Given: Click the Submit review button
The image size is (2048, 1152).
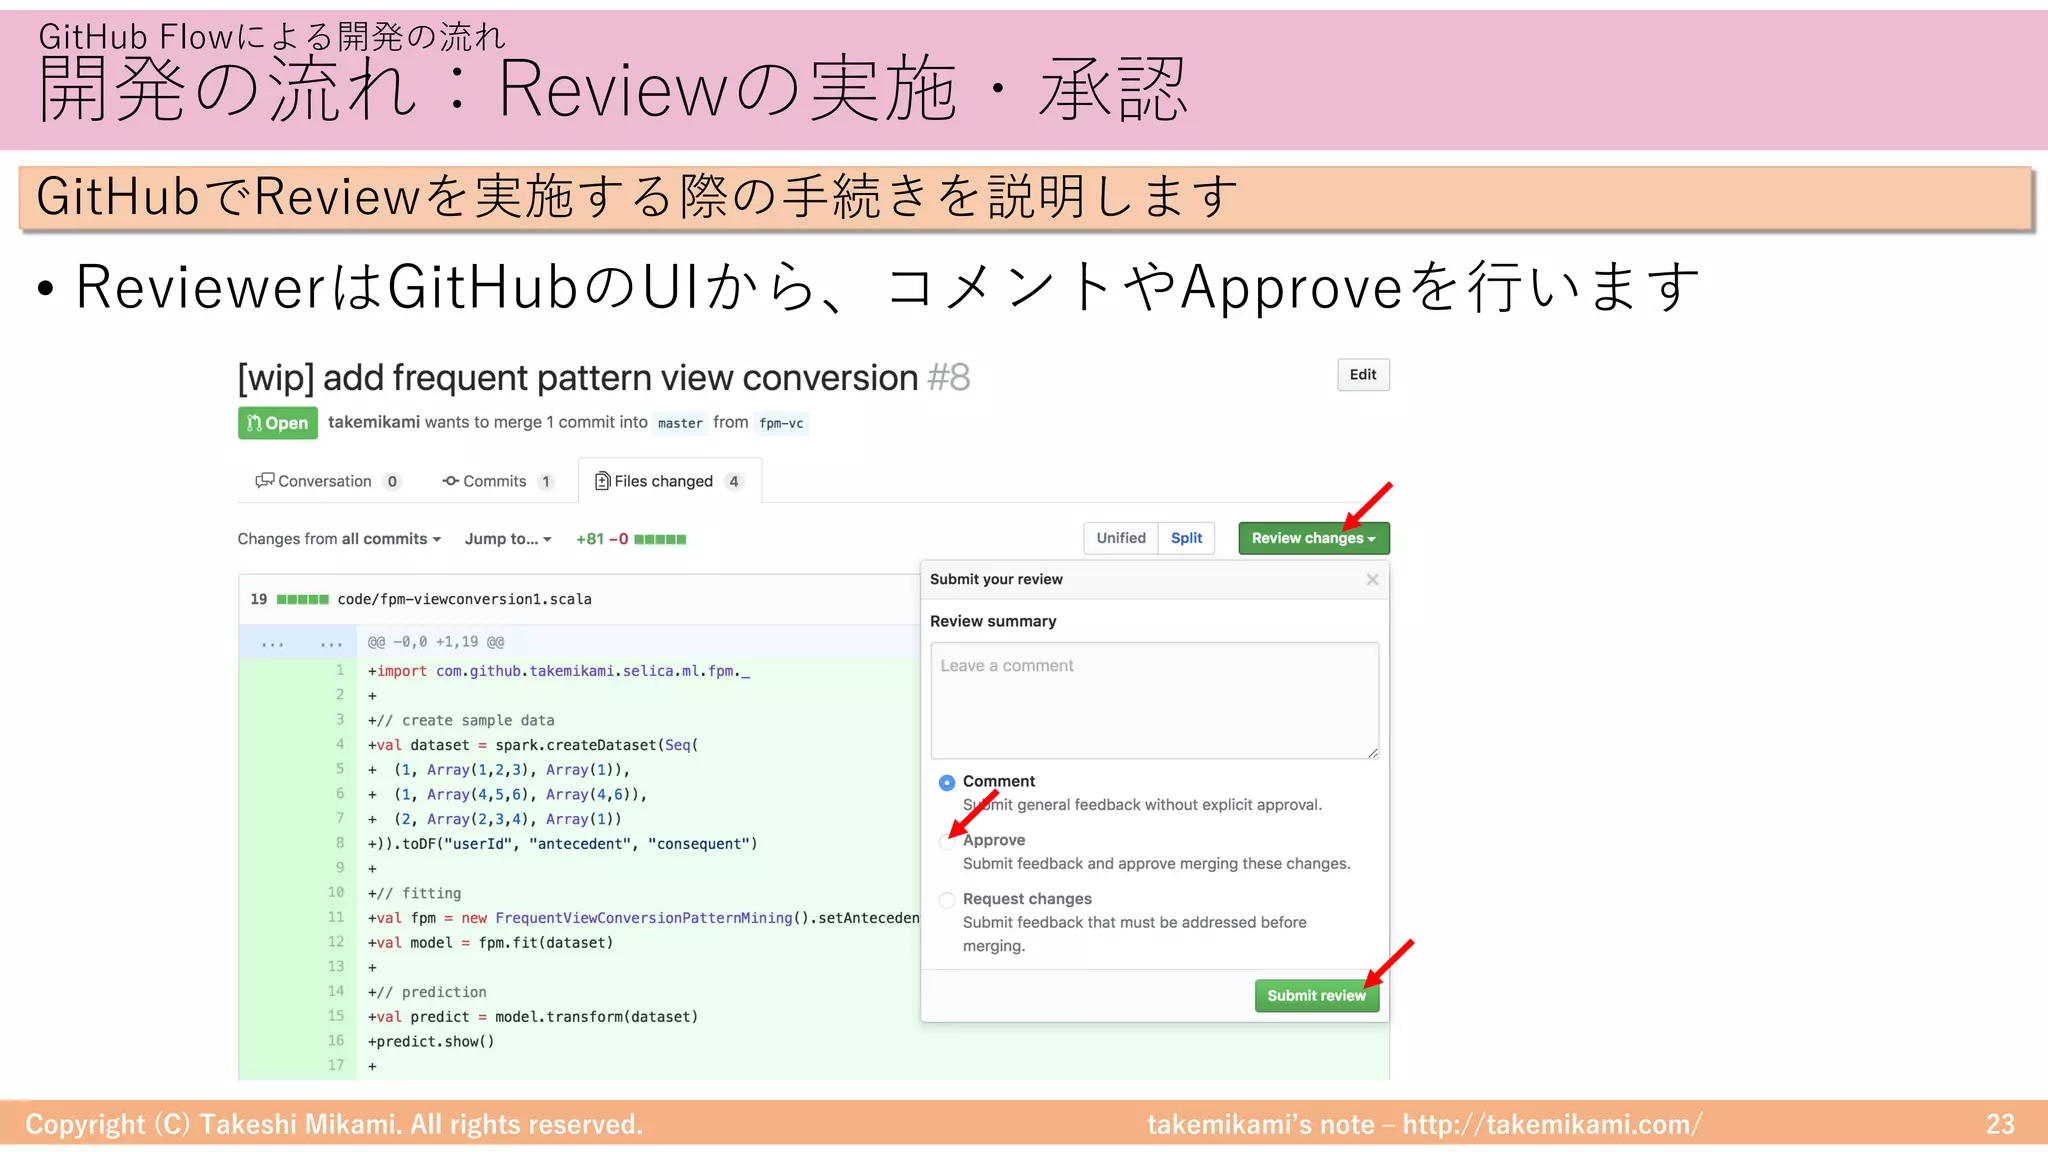Looking at the screenshot, I should (x=1317, y=996).
